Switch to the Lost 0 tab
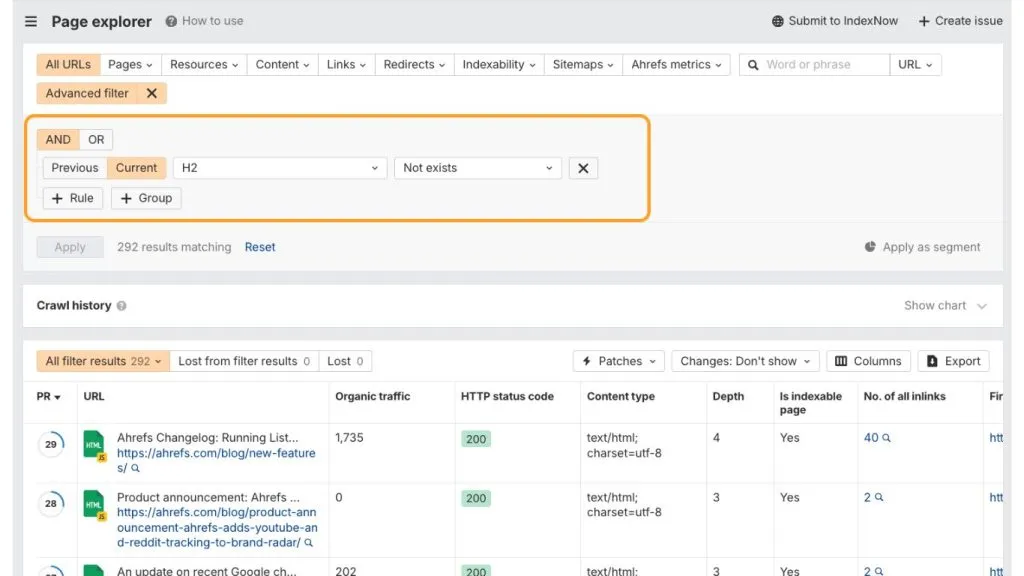 pyautogui.click(x=345, y=361)
